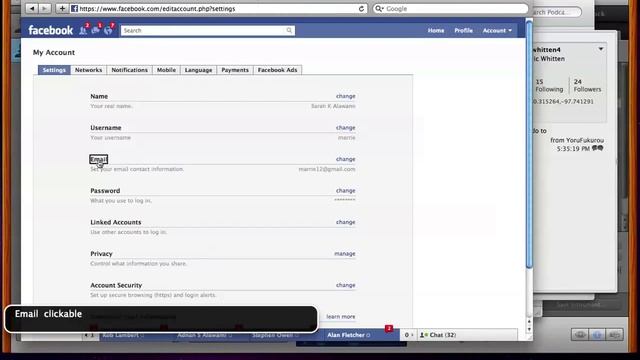
Task: Click the Linked Accounts heading
Action: pos(116,222)
